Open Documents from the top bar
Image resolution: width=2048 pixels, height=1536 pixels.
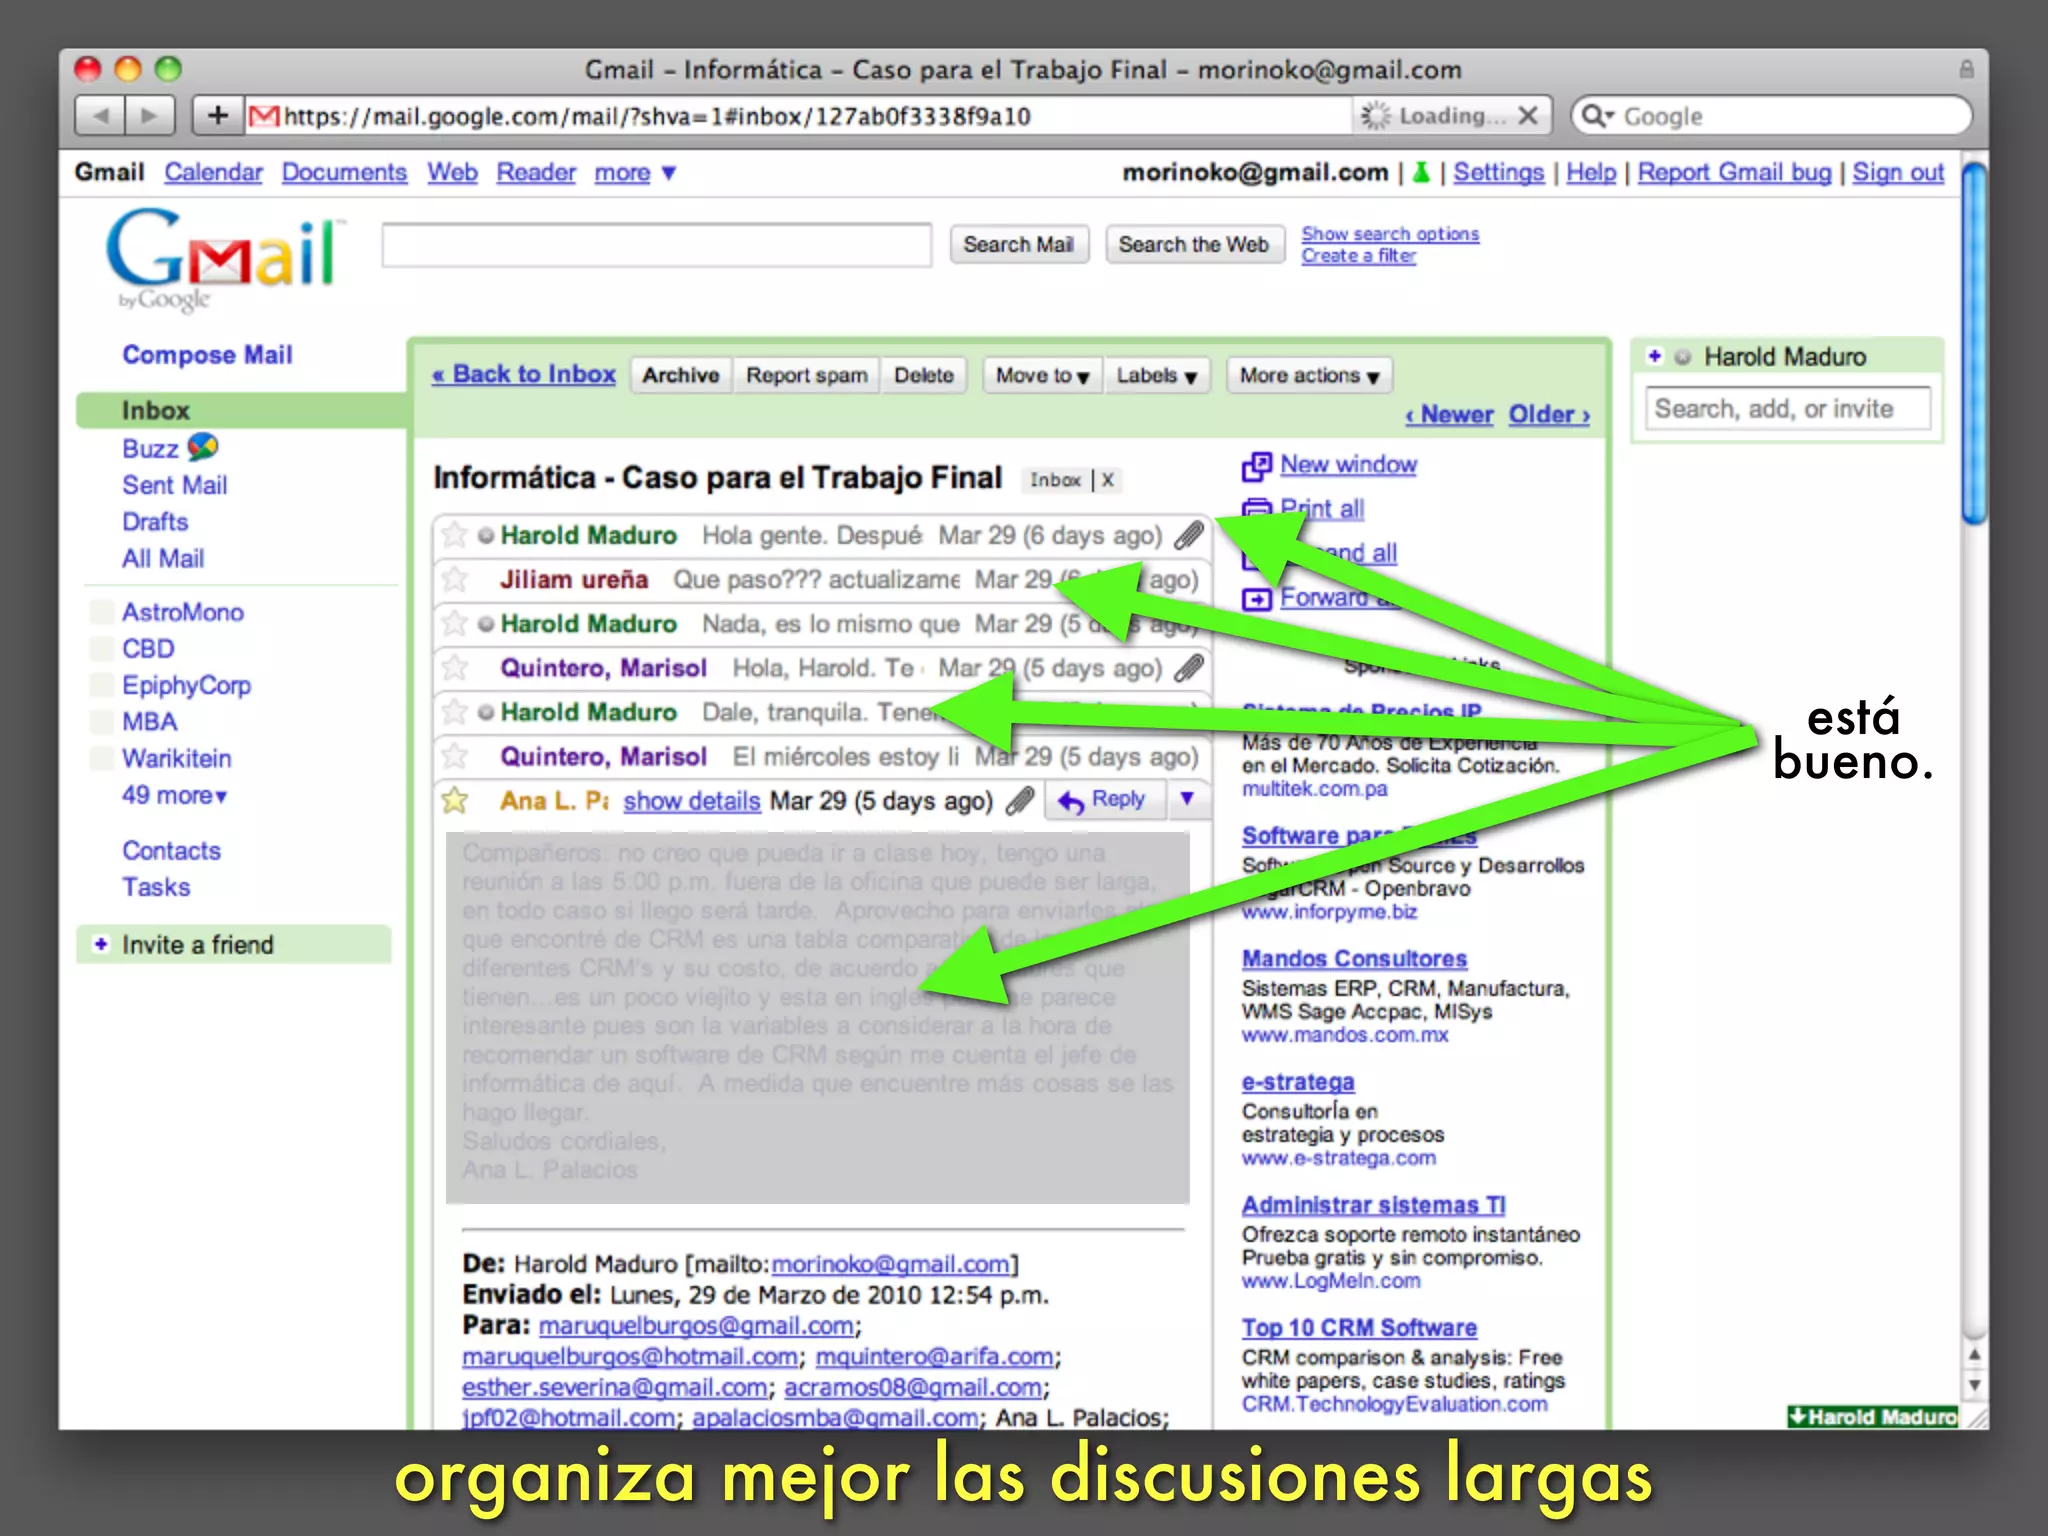pyautogui.click(x=344, y=172)
